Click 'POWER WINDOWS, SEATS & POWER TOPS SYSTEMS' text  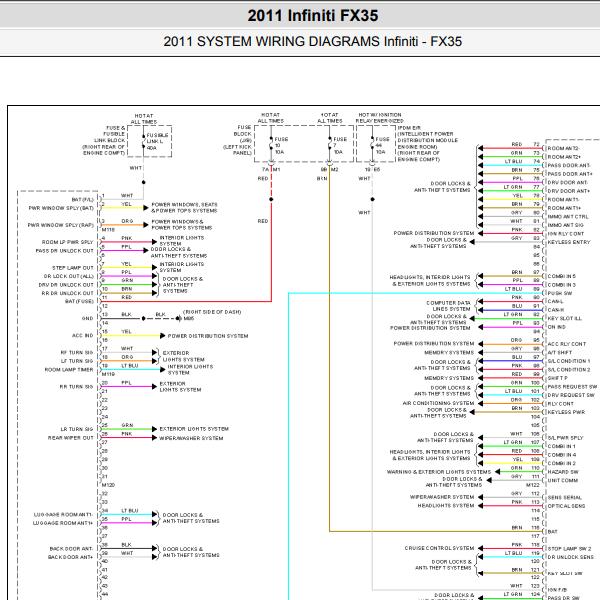tap(184, 207)
